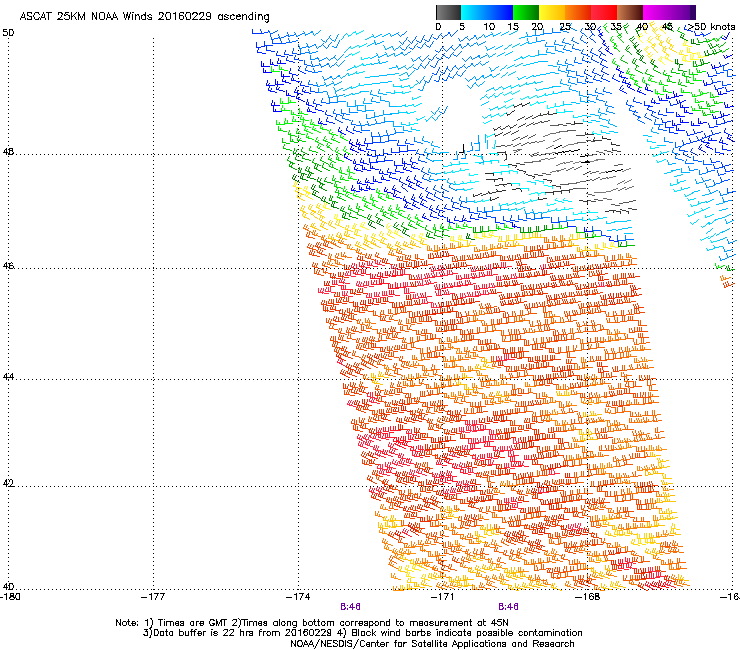The width and height of the screenshot is (740, 650).
Task: Select the longitude '-177' axis label
Action: [x=153, y=597]
